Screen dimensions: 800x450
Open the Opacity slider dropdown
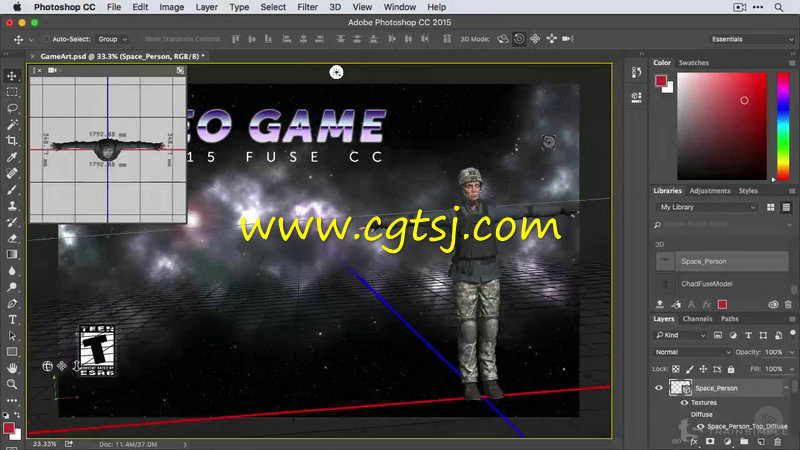(791, 352)
